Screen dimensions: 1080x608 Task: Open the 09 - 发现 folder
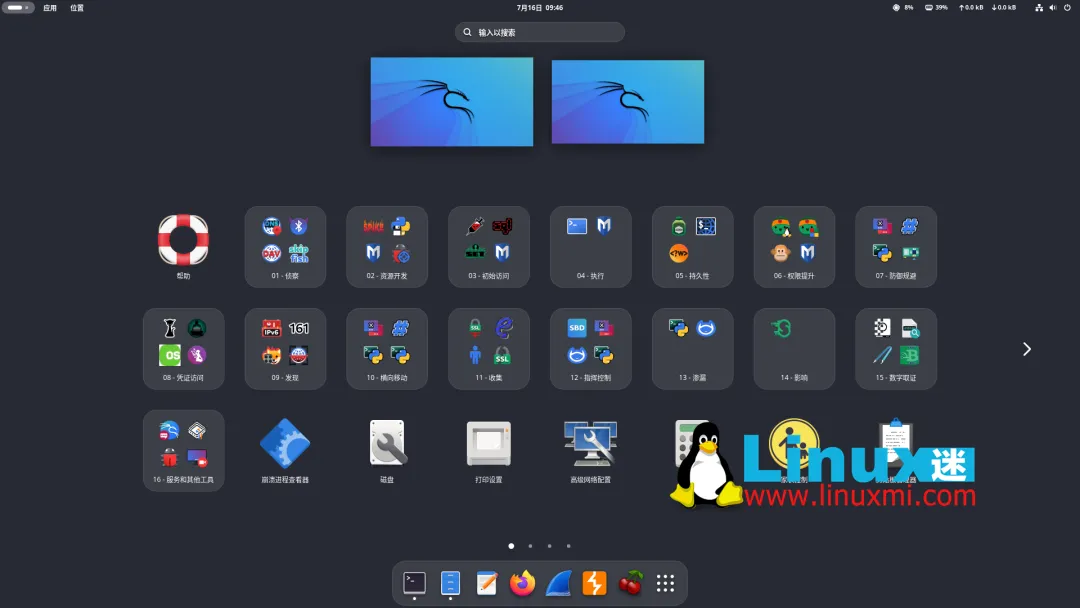click(x=285, y=348)
